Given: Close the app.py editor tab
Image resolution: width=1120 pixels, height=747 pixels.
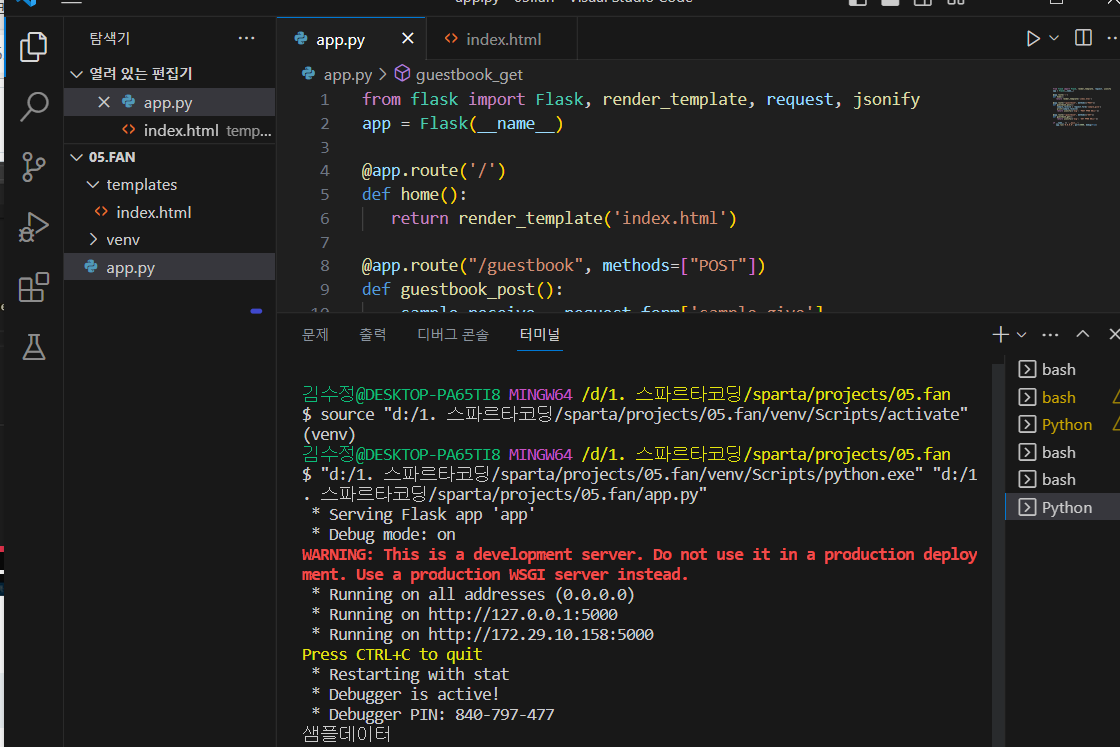Looking at the screenshot, I should [407, 38].
